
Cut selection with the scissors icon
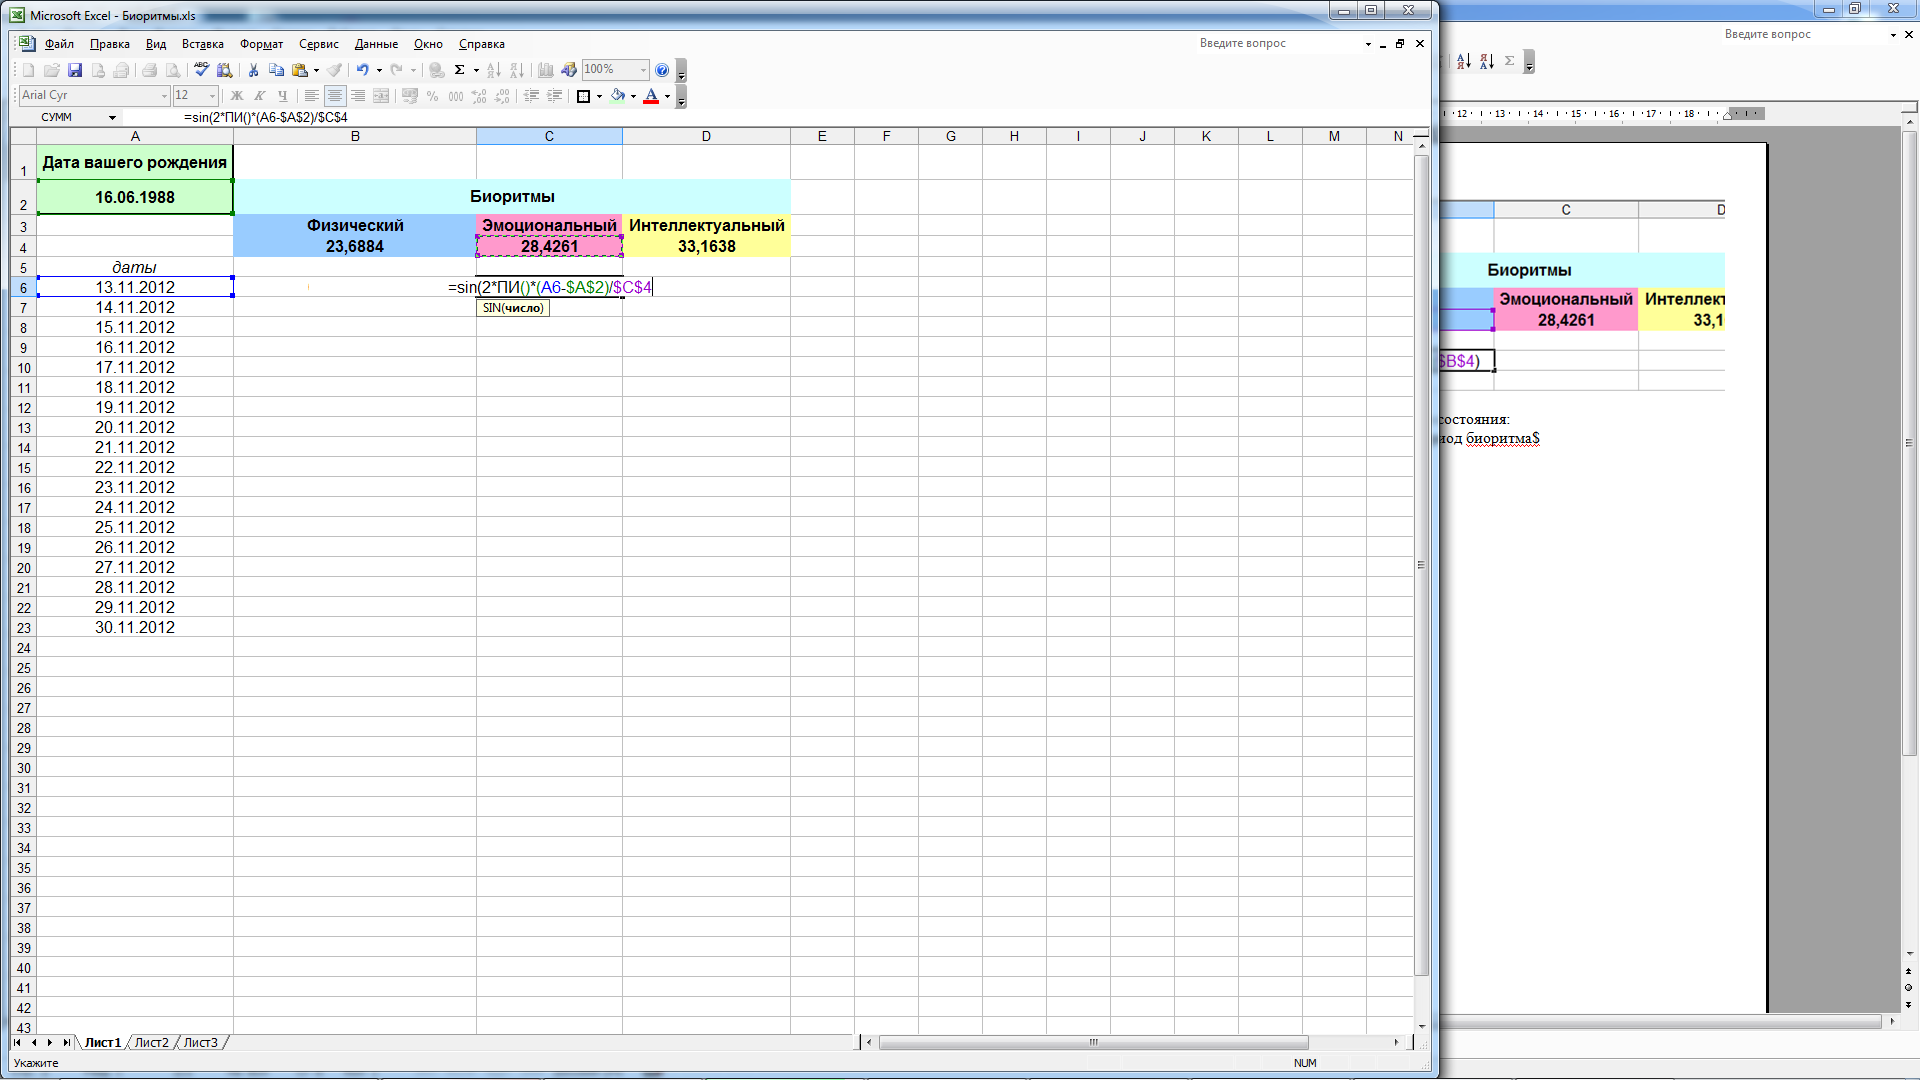(253, 70)
